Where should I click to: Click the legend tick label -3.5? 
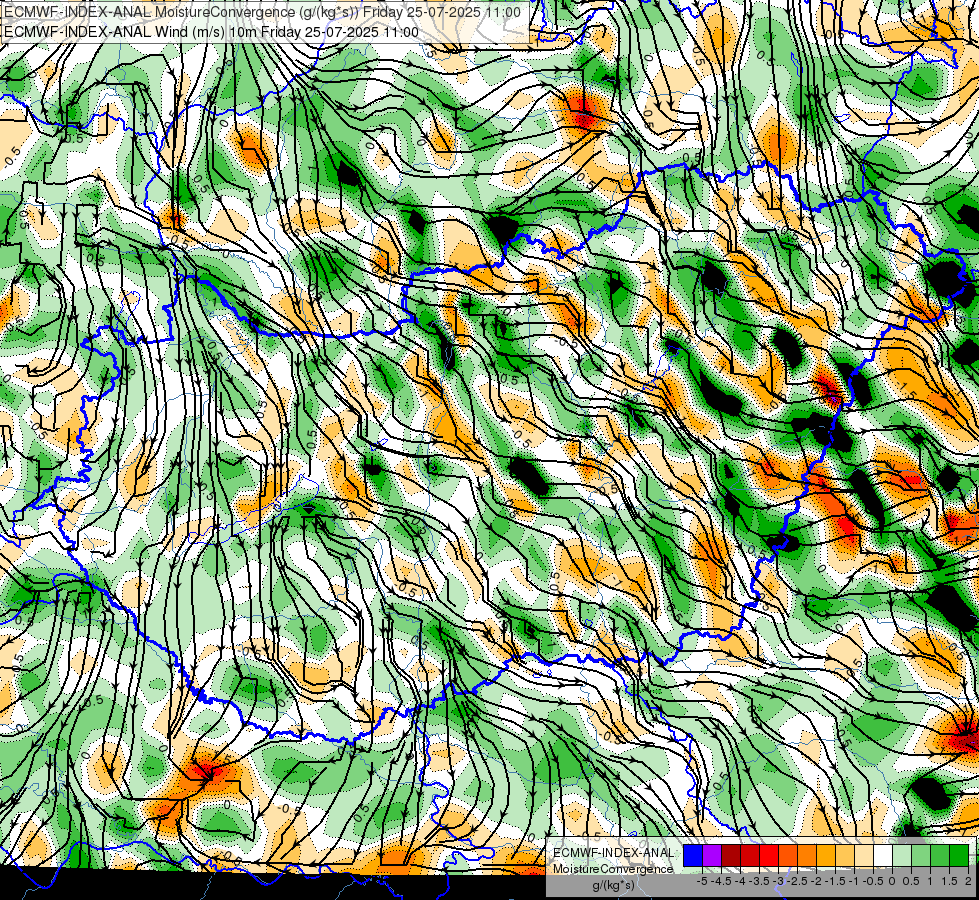(759, 881)
